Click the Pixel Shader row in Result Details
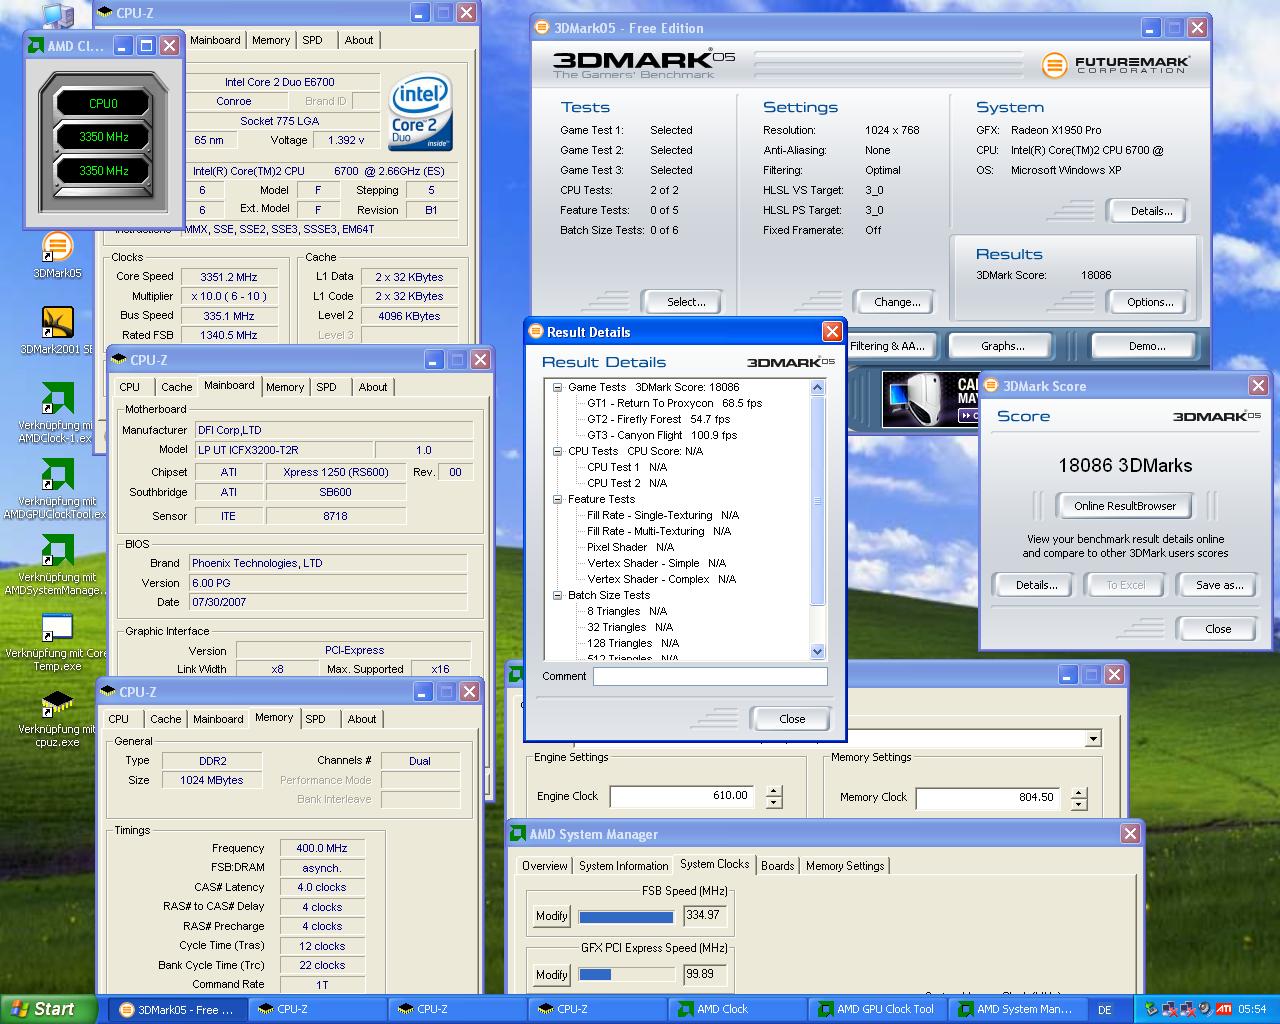The width and height of the screenshot is (1280, 1024). (630, 547)
